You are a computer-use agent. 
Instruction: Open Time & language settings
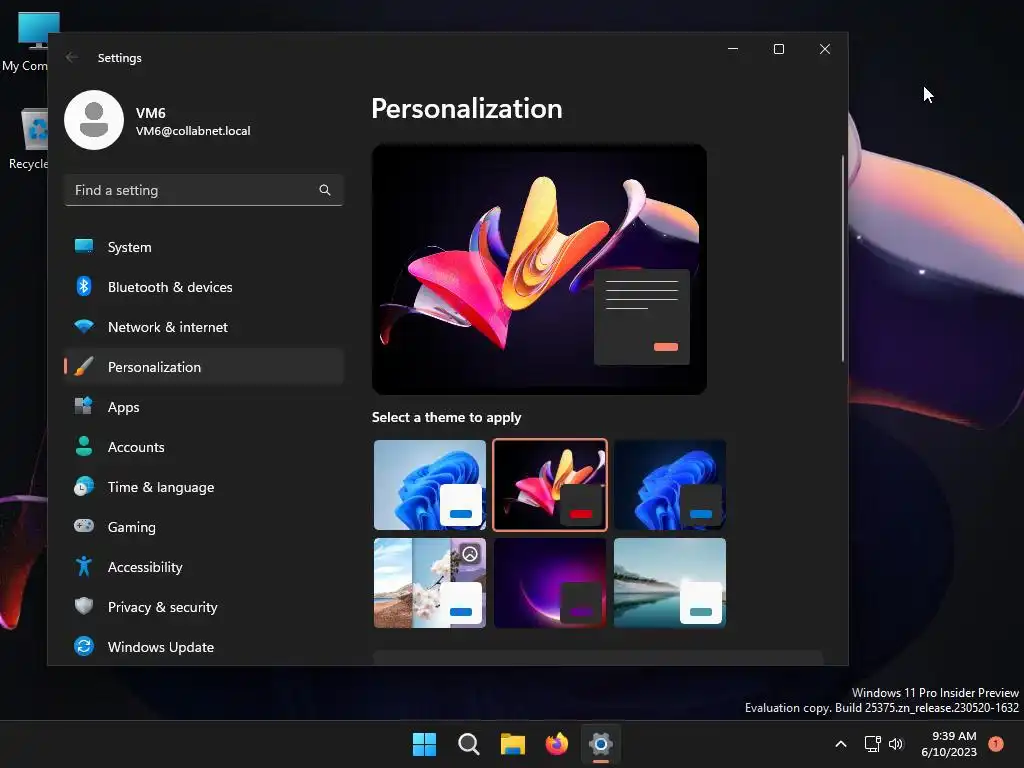(204, 487)
